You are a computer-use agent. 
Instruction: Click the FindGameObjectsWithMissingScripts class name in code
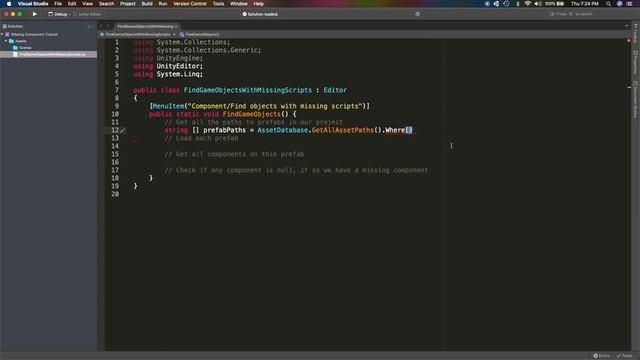tap(248, 90)
